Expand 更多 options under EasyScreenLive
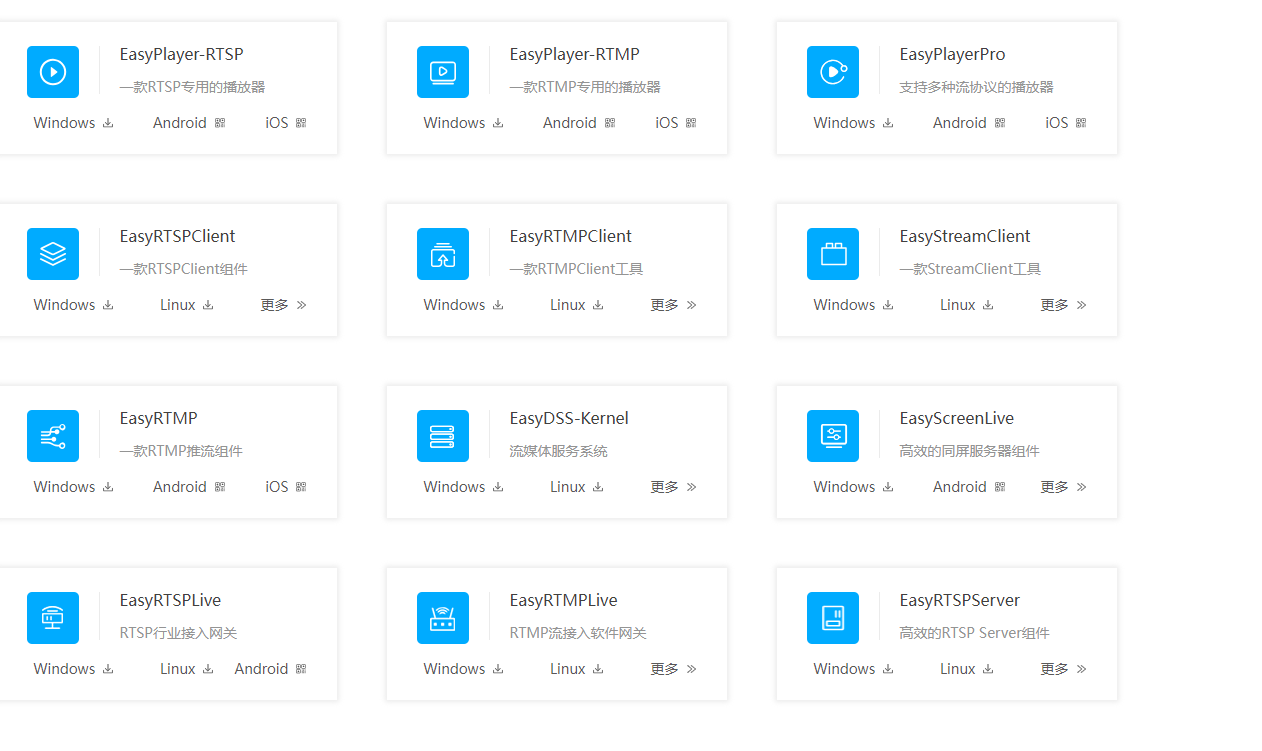Viewport: 1262px width, 751px height. (1064, 487)
